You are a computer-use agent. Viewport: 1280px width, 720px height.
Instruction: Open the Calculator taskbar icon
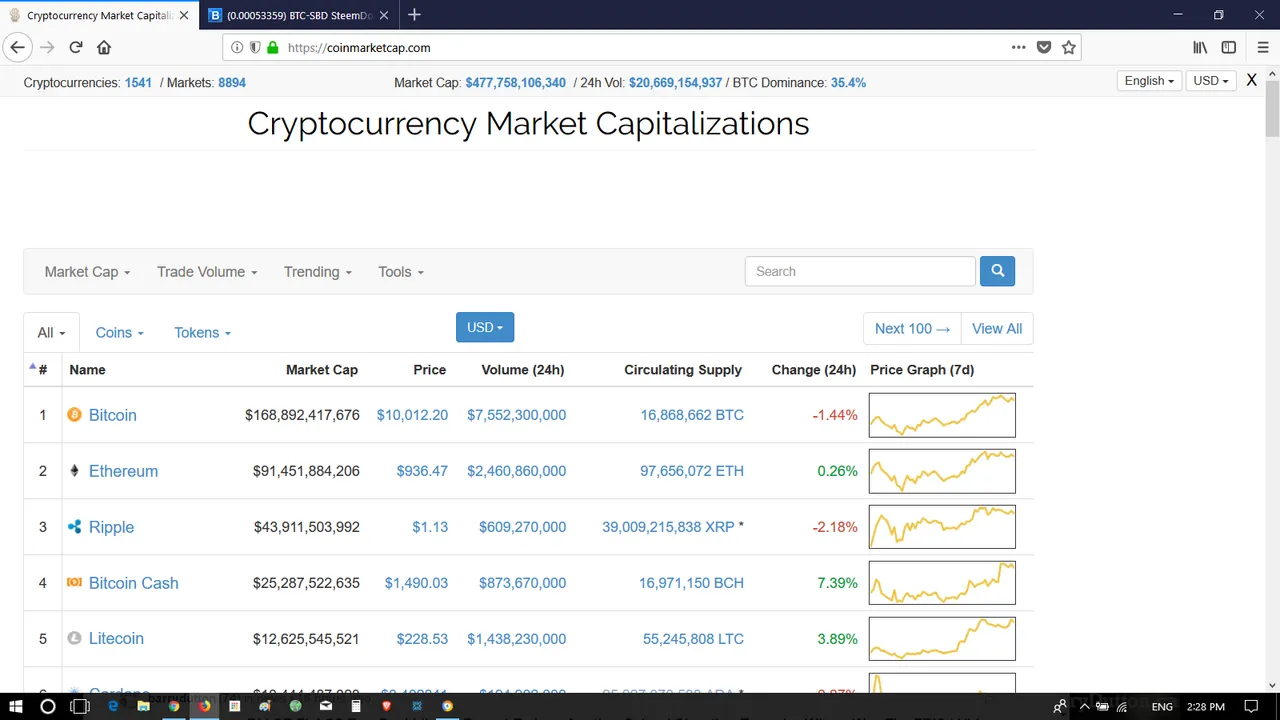point(356,706)
